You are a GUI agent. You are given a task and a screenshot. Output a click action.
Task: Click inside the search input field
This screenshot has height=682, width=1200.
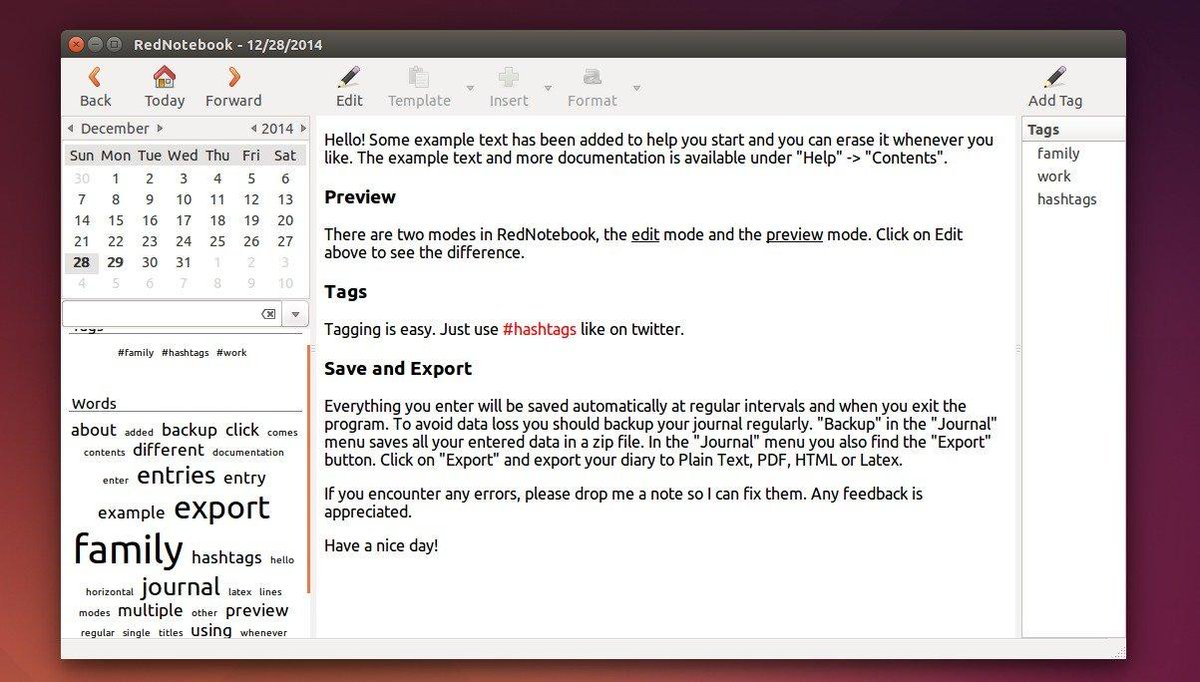coord(160,314)
